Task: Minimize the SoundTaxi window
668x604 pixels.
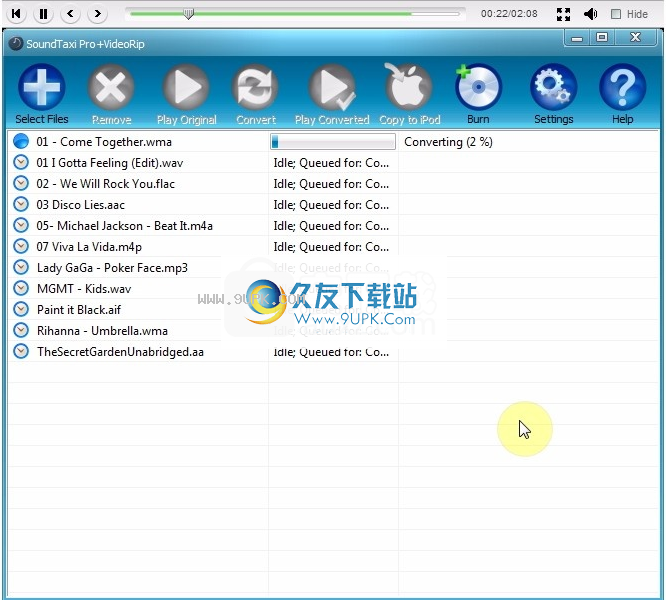Action: pos(577,37)
